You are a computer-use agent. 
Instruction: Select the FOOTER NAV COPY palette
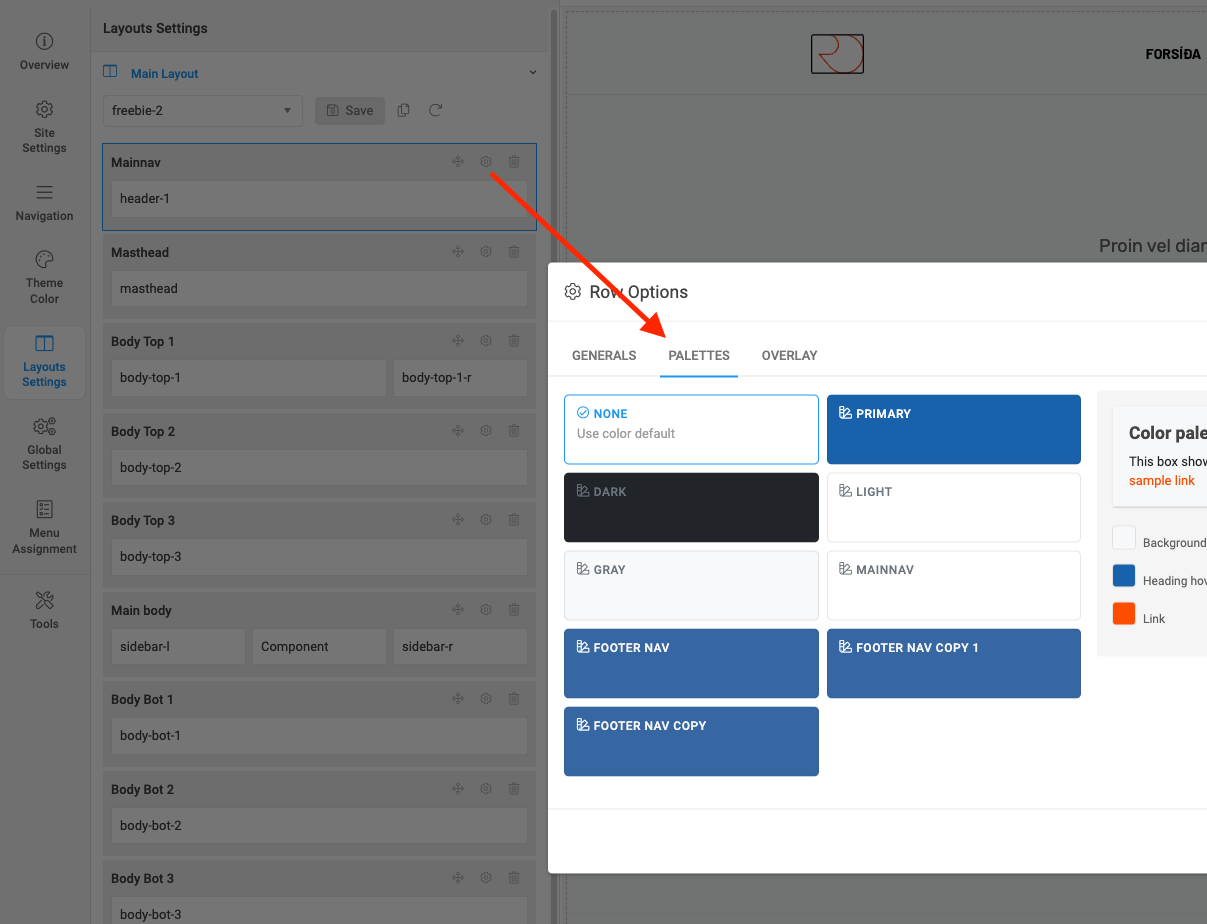tap(691, 741)
